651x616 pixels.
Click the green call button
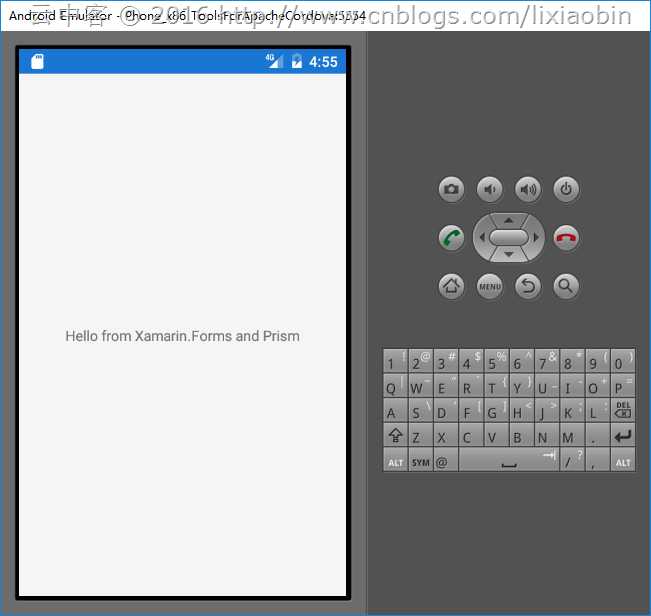[x=451, y=238]
